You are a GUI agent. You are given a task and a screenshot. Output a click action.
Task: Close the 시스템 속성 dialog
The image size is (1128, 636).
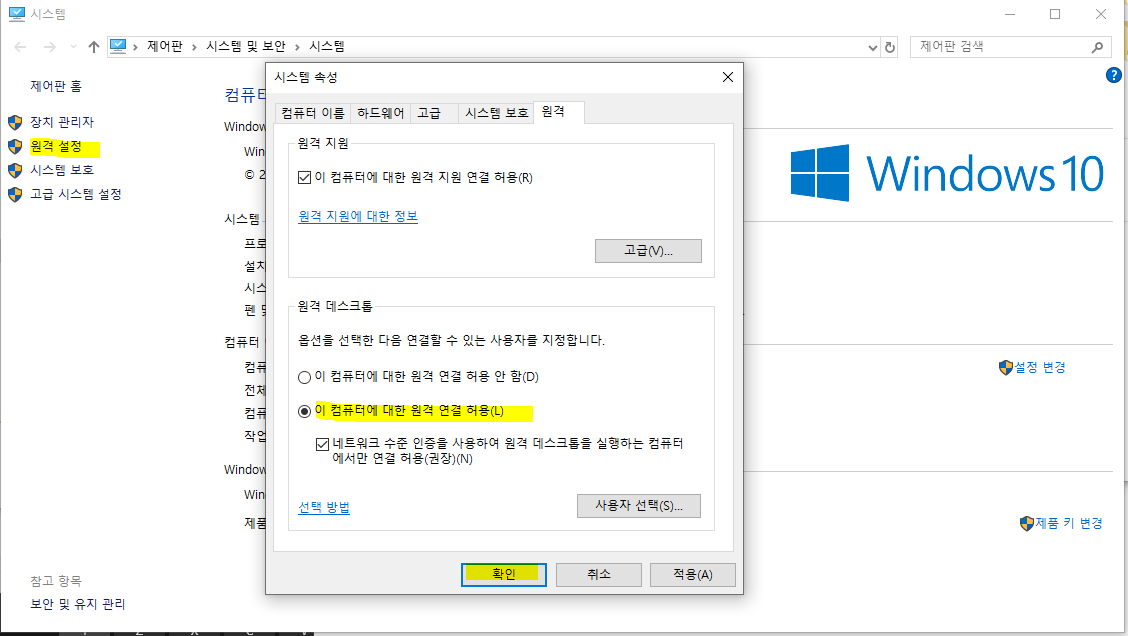728,77
